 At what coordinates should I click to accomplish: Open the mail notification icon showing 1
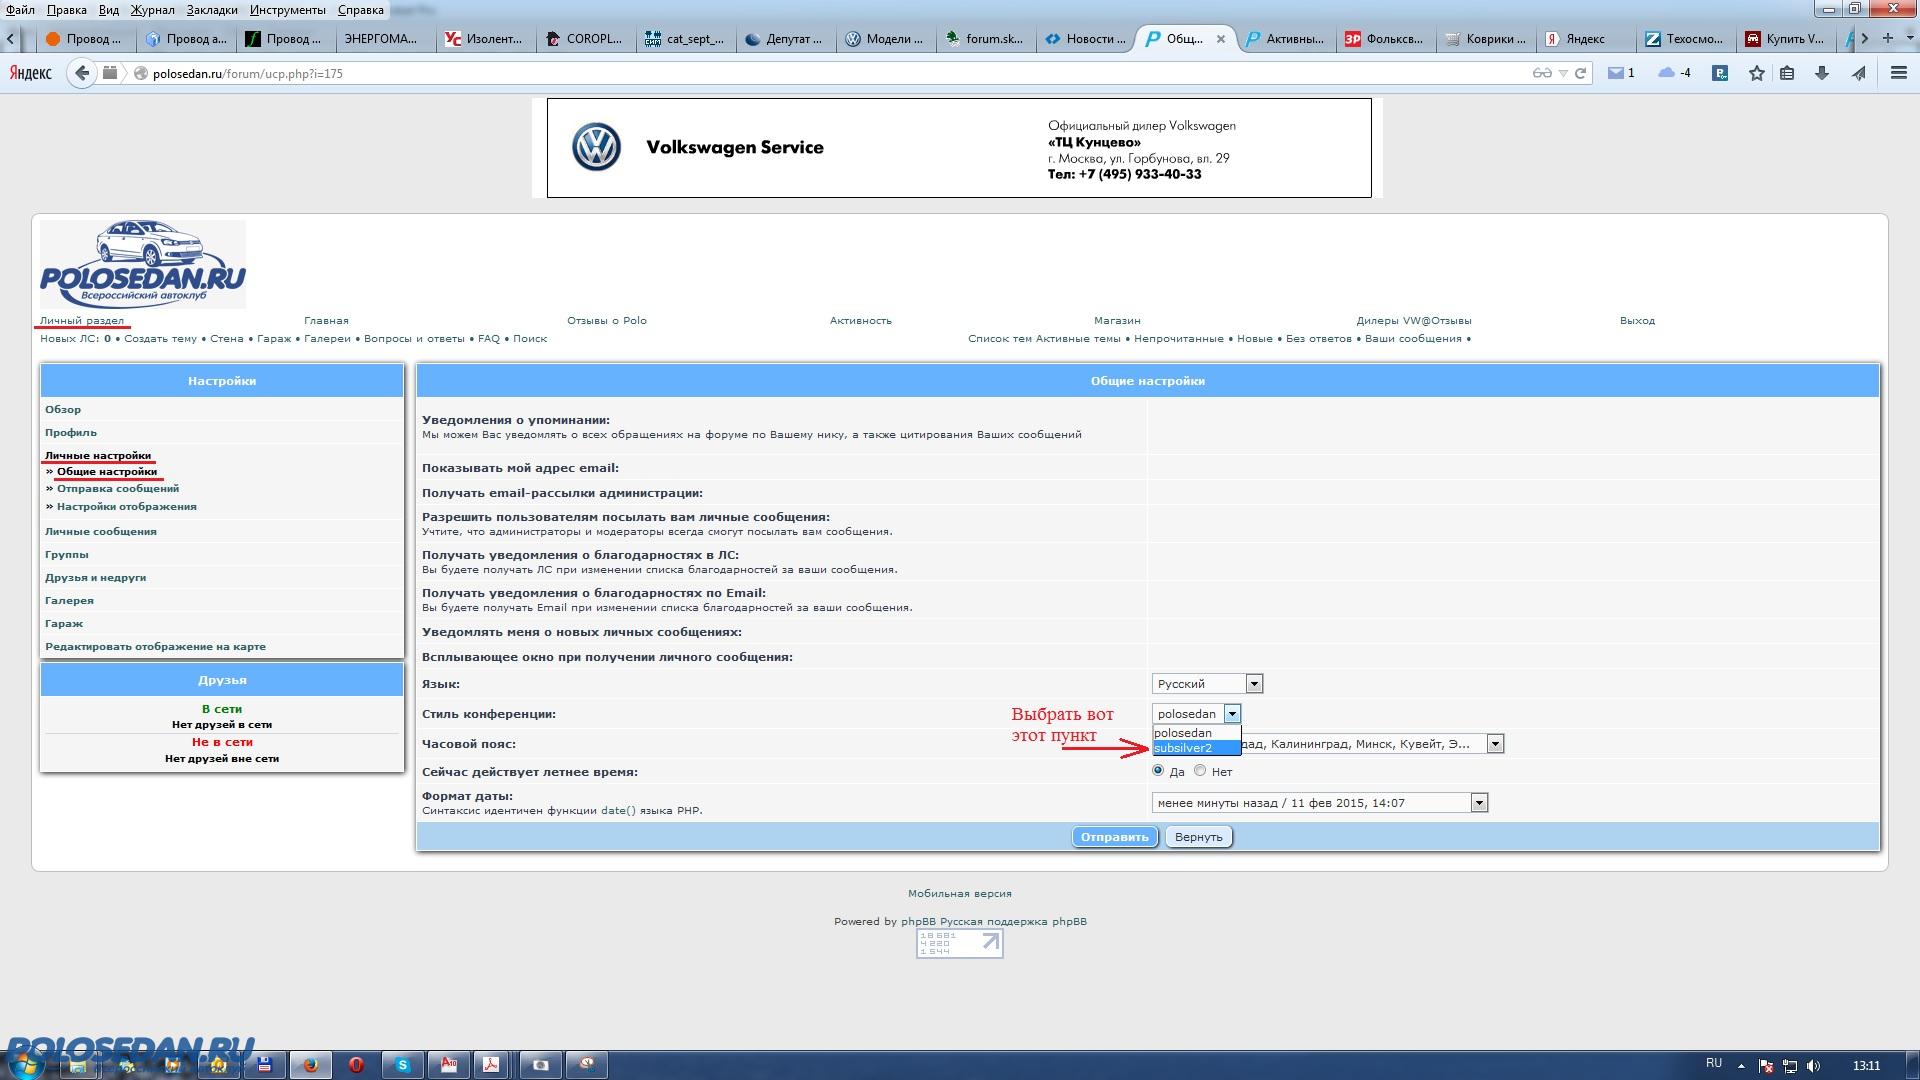point(1620,73)
